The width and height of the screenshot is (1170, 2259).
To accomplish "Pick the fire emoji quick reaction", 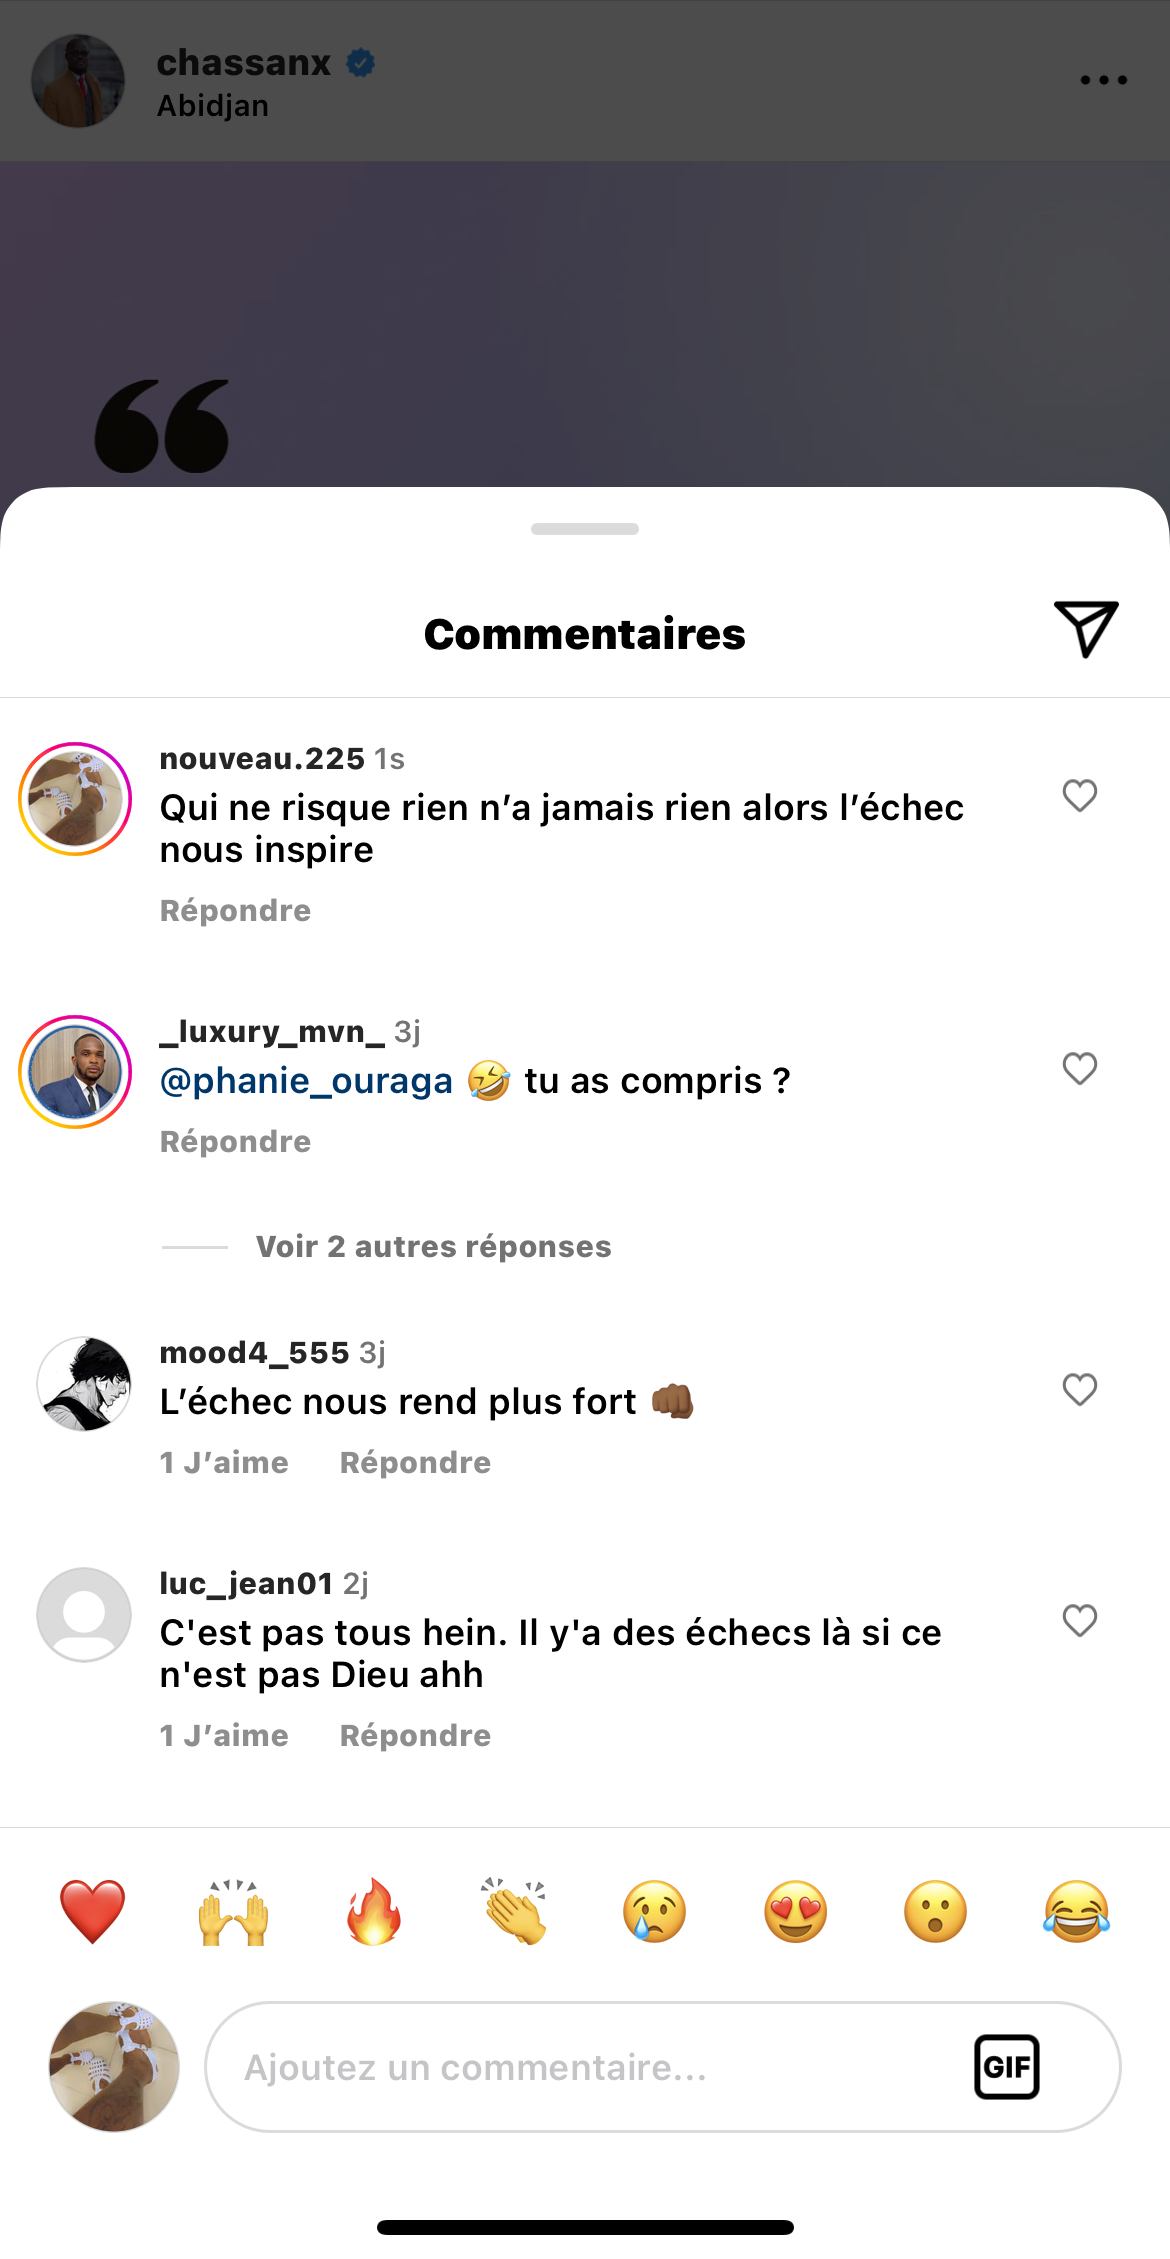I will point(374,1911).
